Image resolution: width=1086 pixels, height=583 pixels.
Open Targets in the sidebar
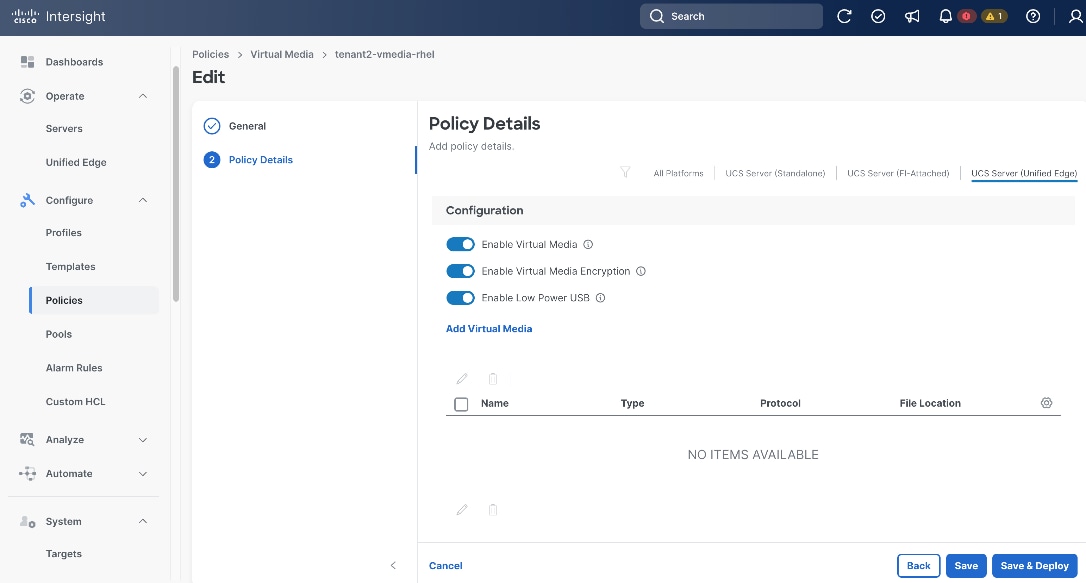tap(64, 554)
